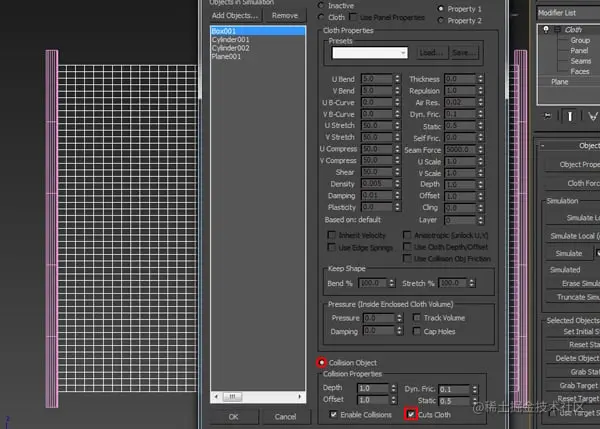Click the Cancel button
This screenshot has width=600, height=429.
click(x=285, y=417)
